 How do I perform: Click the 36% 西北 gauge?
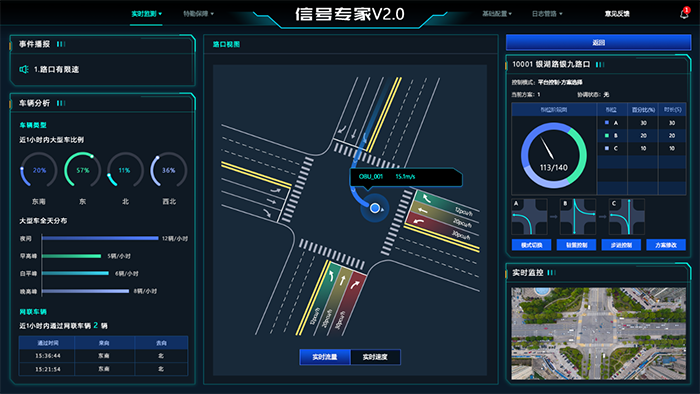[x=169, y=170]
